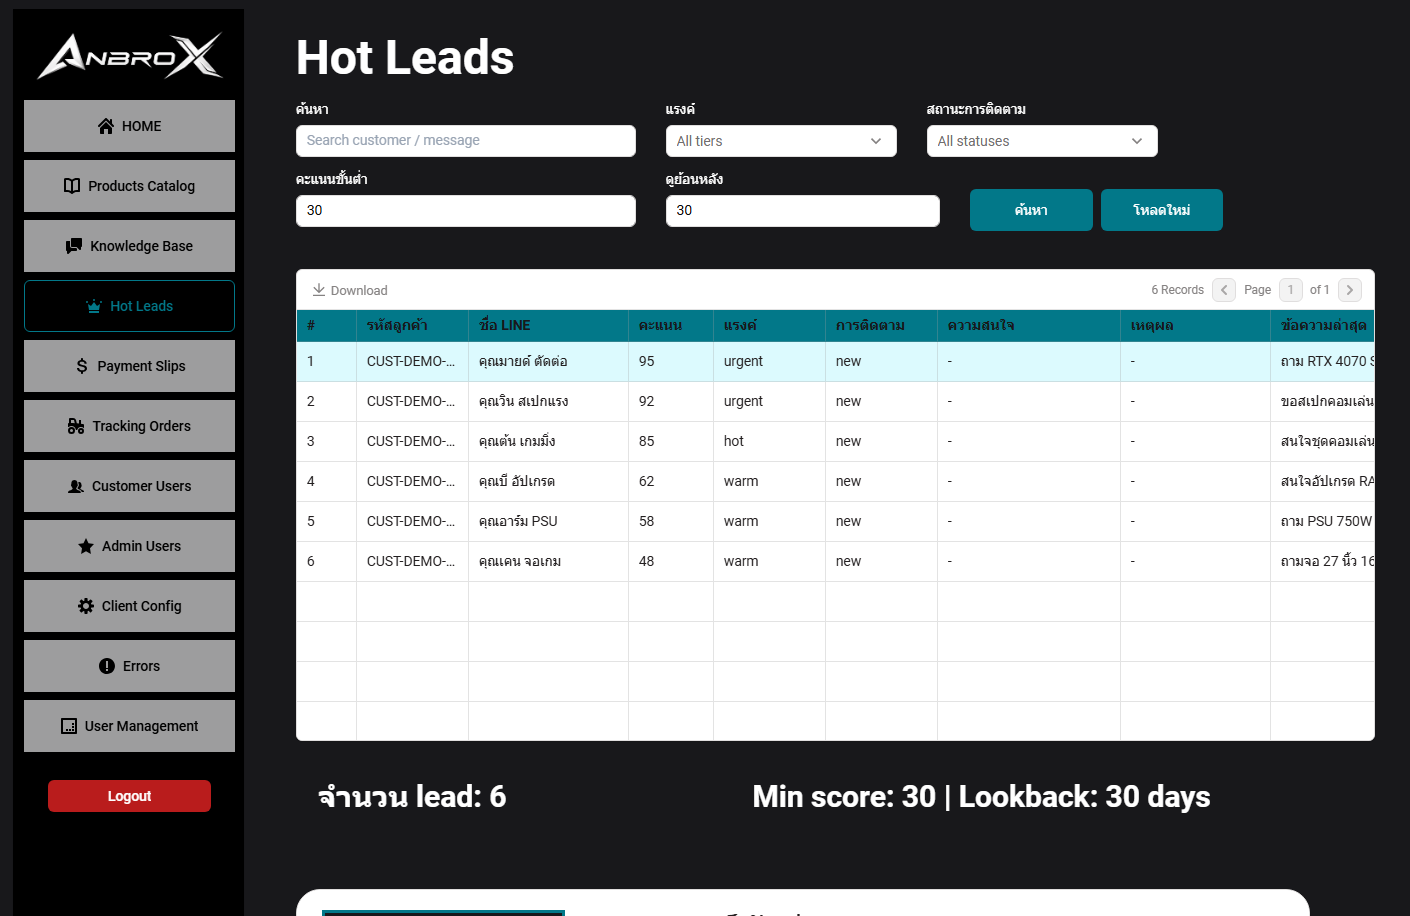Open Admin Users page

(129, 546)
